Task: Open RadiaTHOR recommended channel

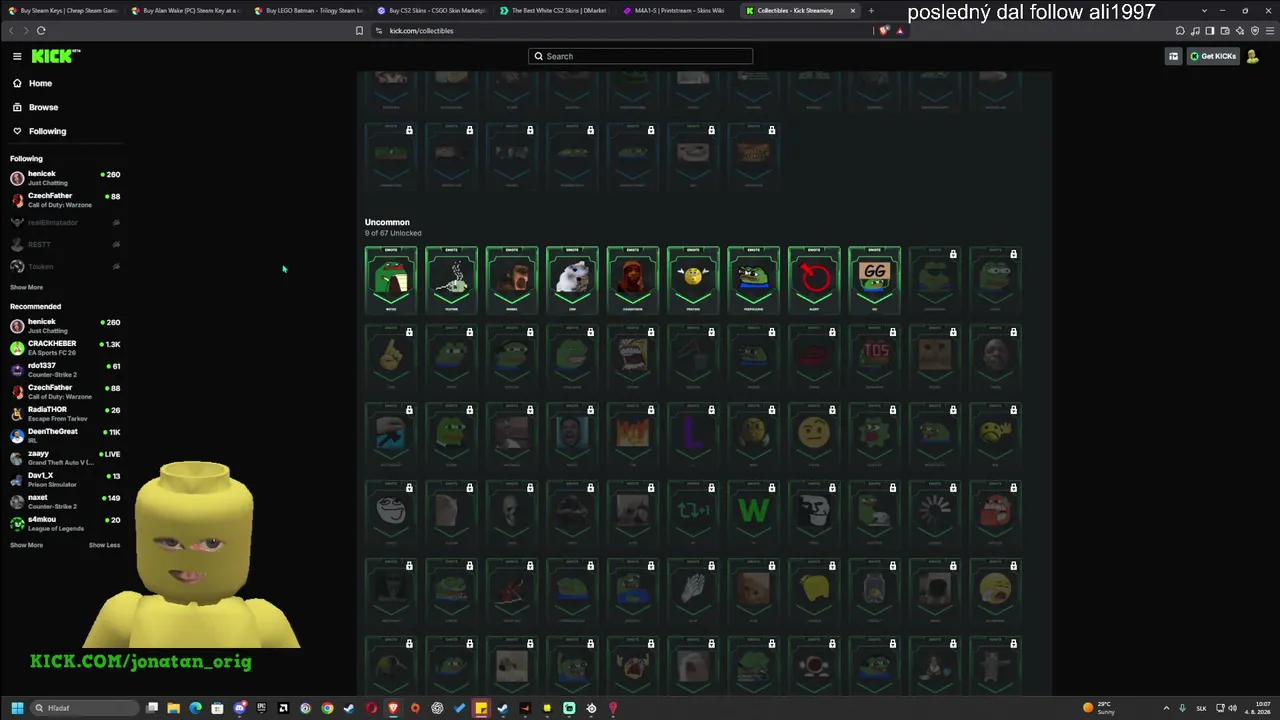Action: pos(65,414)
